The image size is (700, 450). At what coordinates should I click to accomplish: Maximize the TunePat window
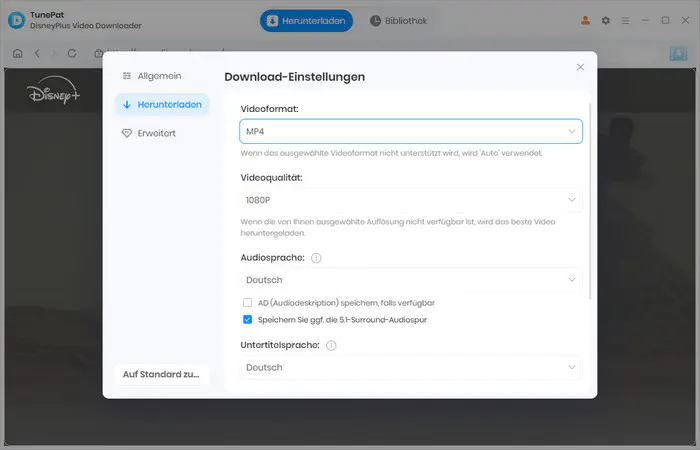pos(665,21)
